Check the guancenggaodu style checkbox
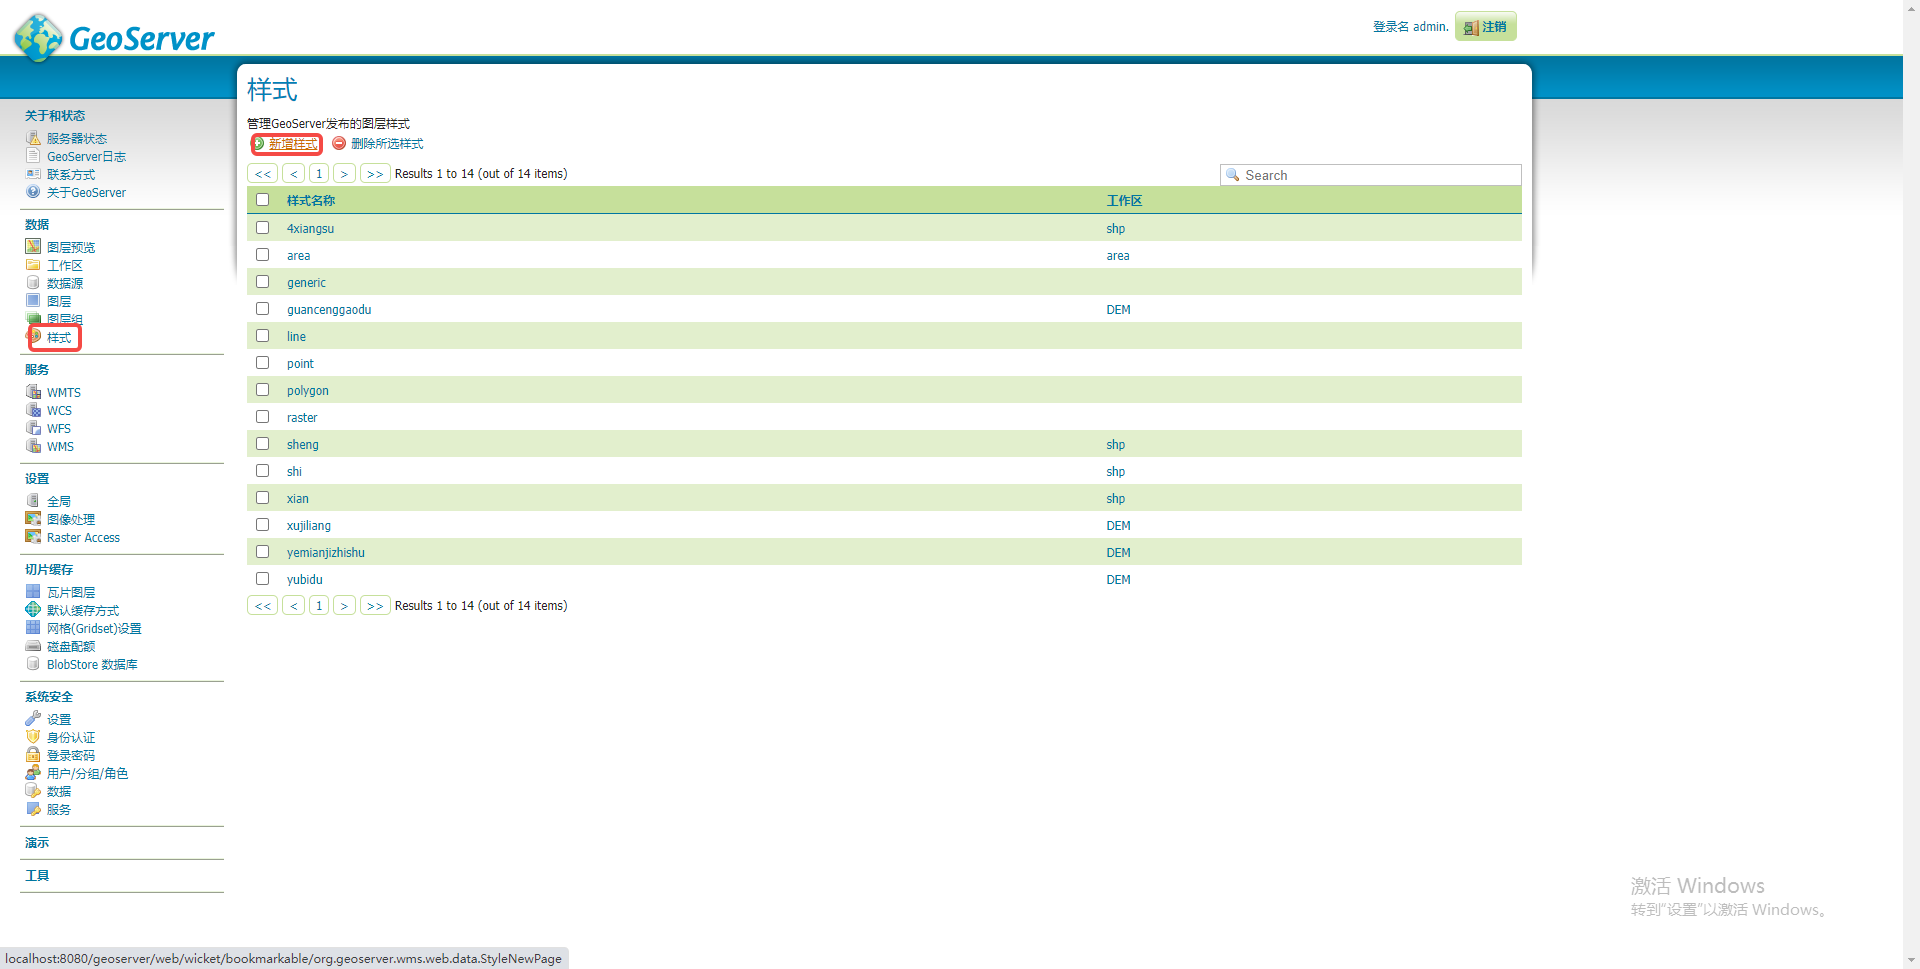 [x=262, y=309]
